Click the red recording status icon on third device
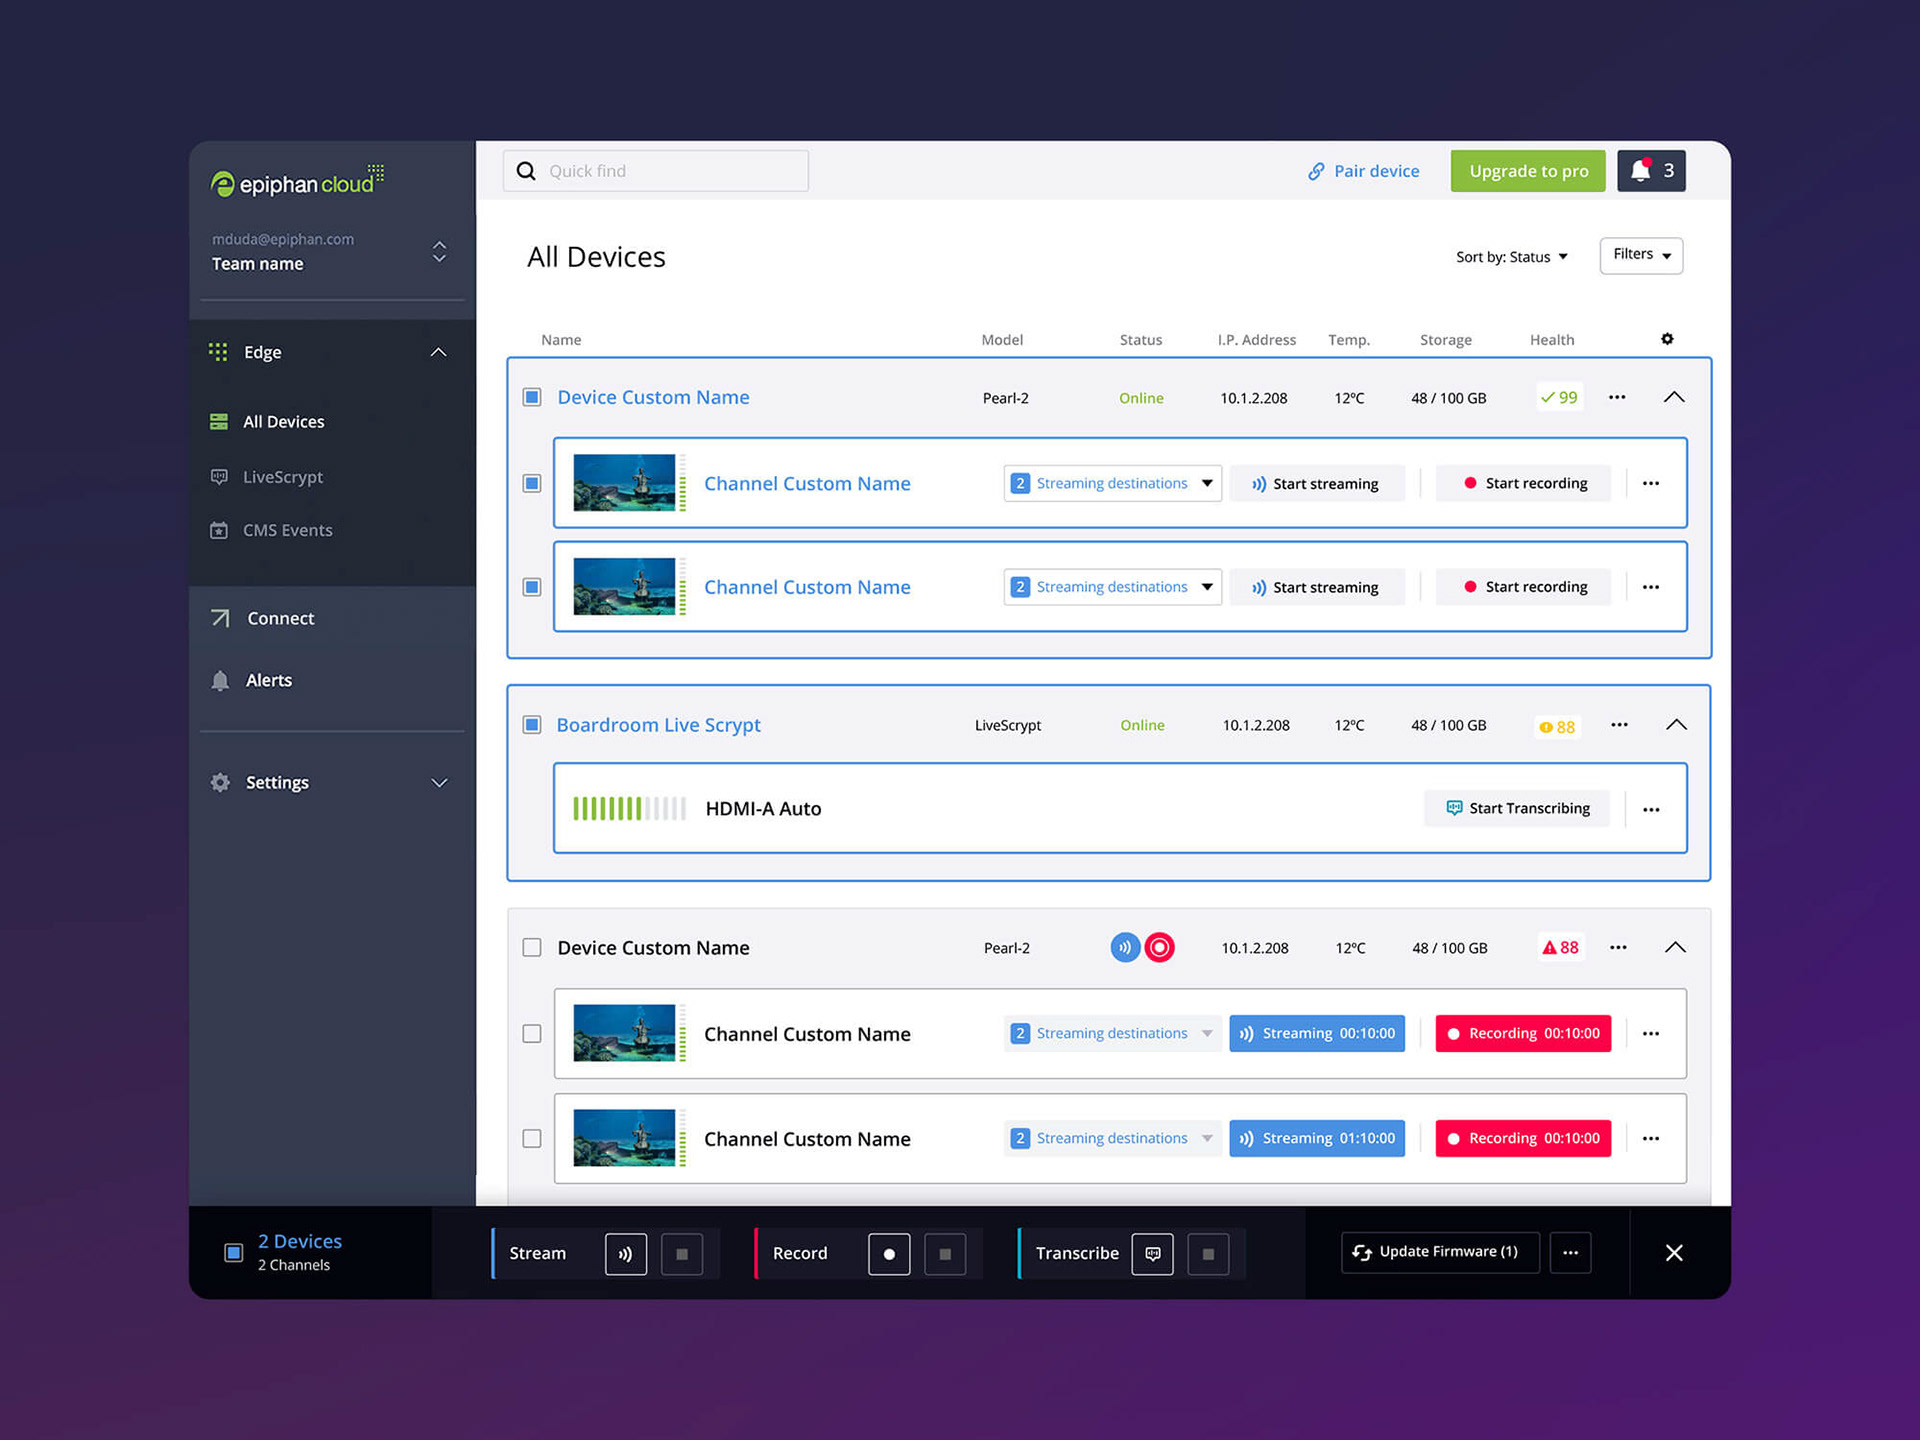 [x=1159, y=947]
